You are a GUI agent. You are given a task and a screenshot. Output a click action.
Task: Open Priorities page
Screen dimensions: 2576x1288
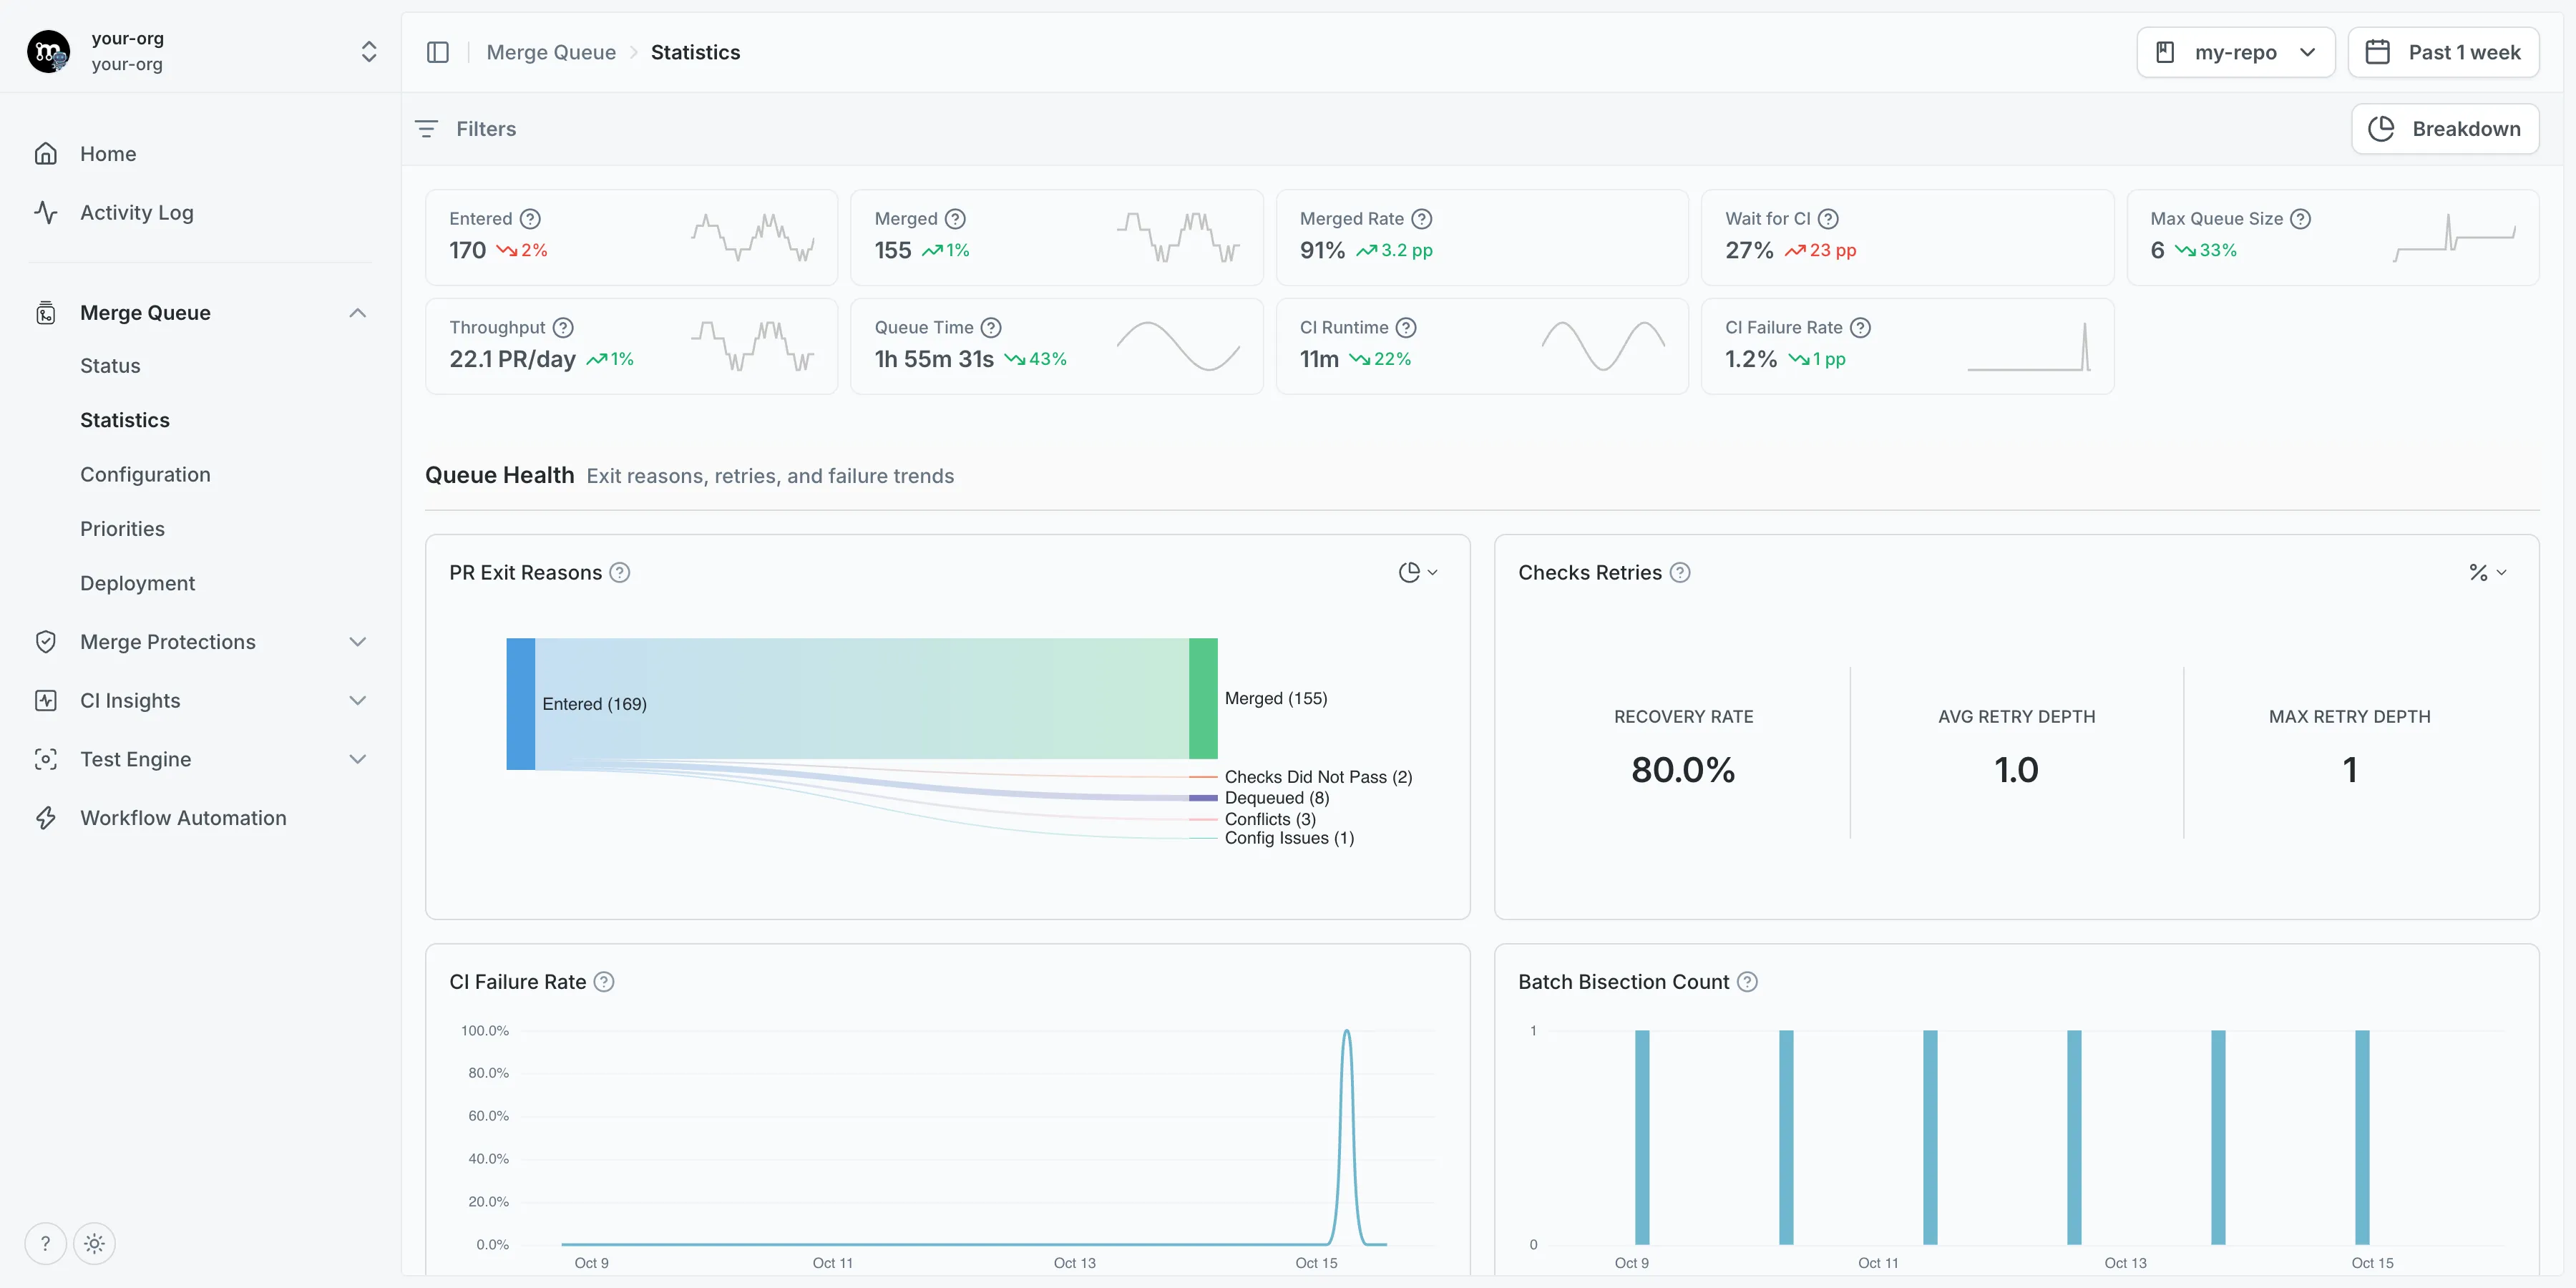[x=122, y=529]
